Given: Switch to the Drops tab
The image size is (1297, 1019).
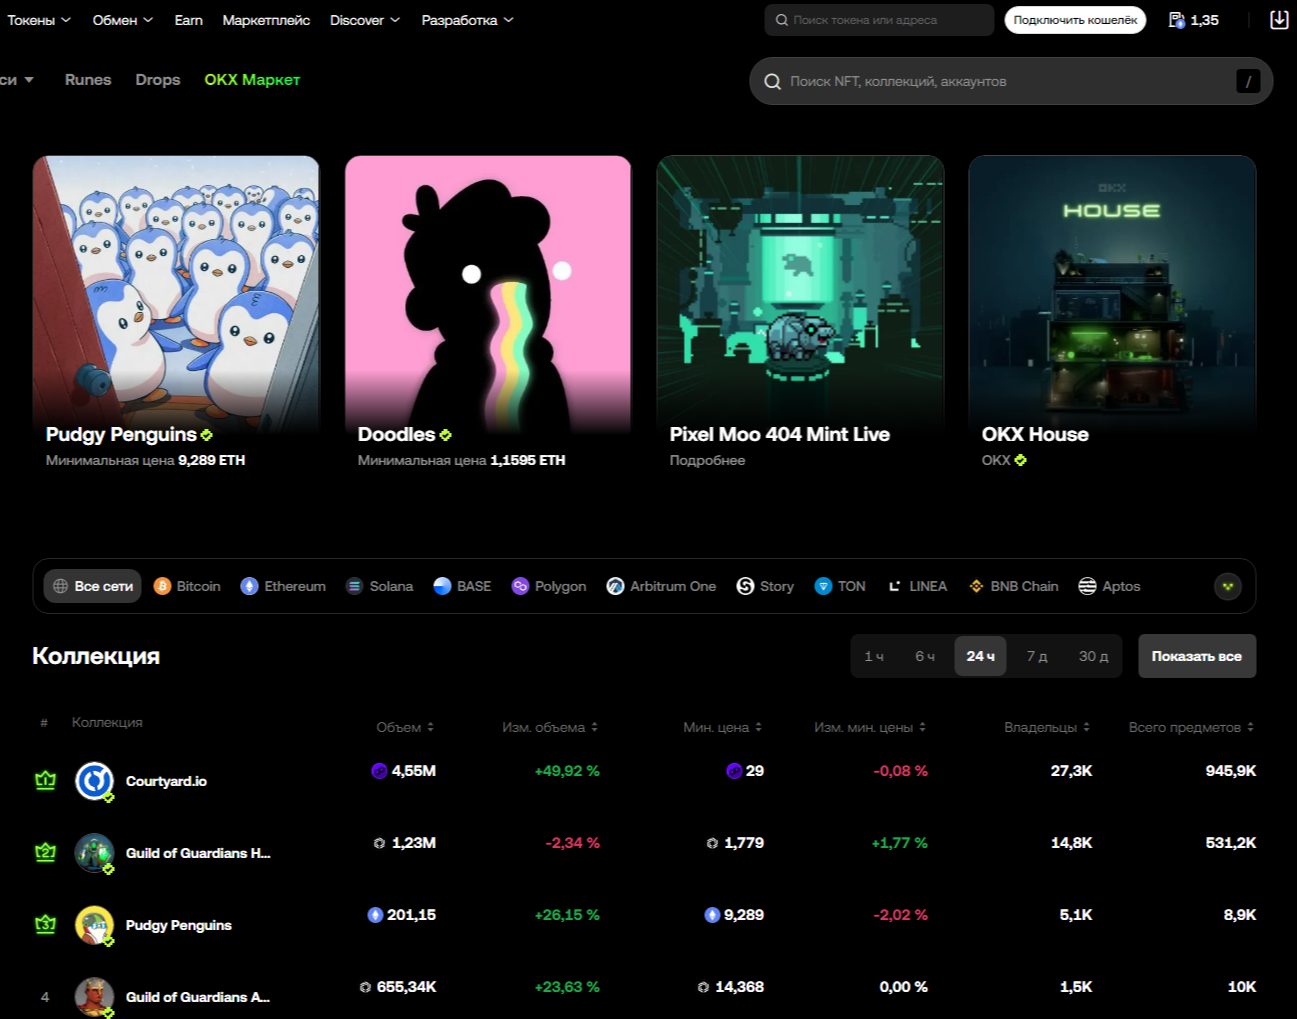Looking at the screenshot, I should point(158,80).
